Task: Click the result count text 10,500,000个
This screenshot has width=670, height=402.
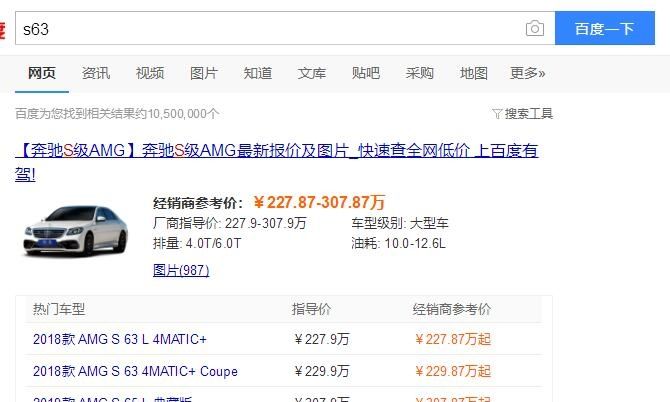Action: (183, 114)
